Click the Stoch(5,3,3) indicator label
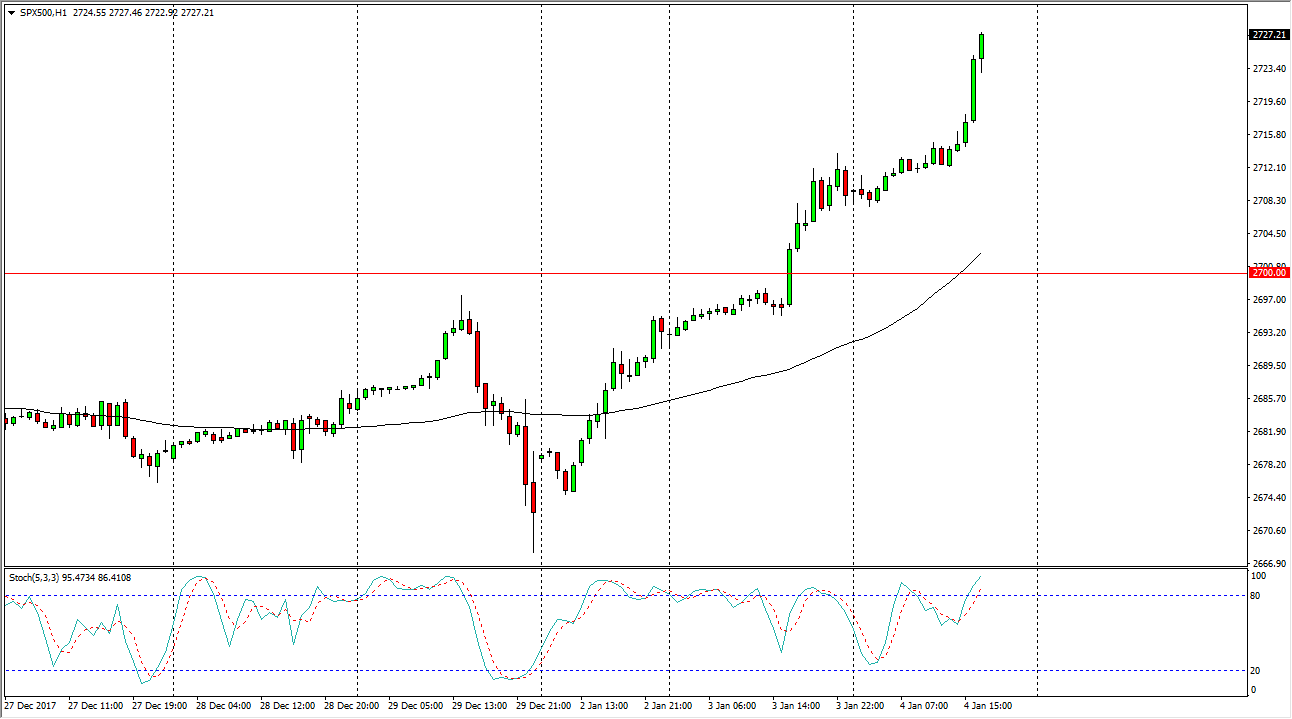Image resolution: width=1292 pixels, height=719 pixels. pos(37,577)
